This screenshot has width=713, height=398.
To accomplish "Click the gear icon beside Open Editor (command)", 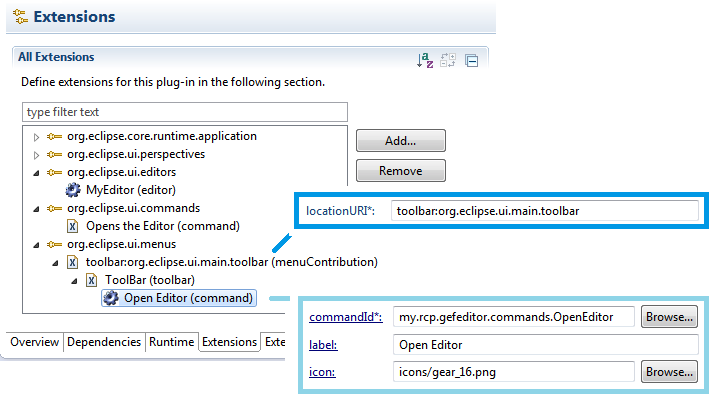I will tap(110, 298).
